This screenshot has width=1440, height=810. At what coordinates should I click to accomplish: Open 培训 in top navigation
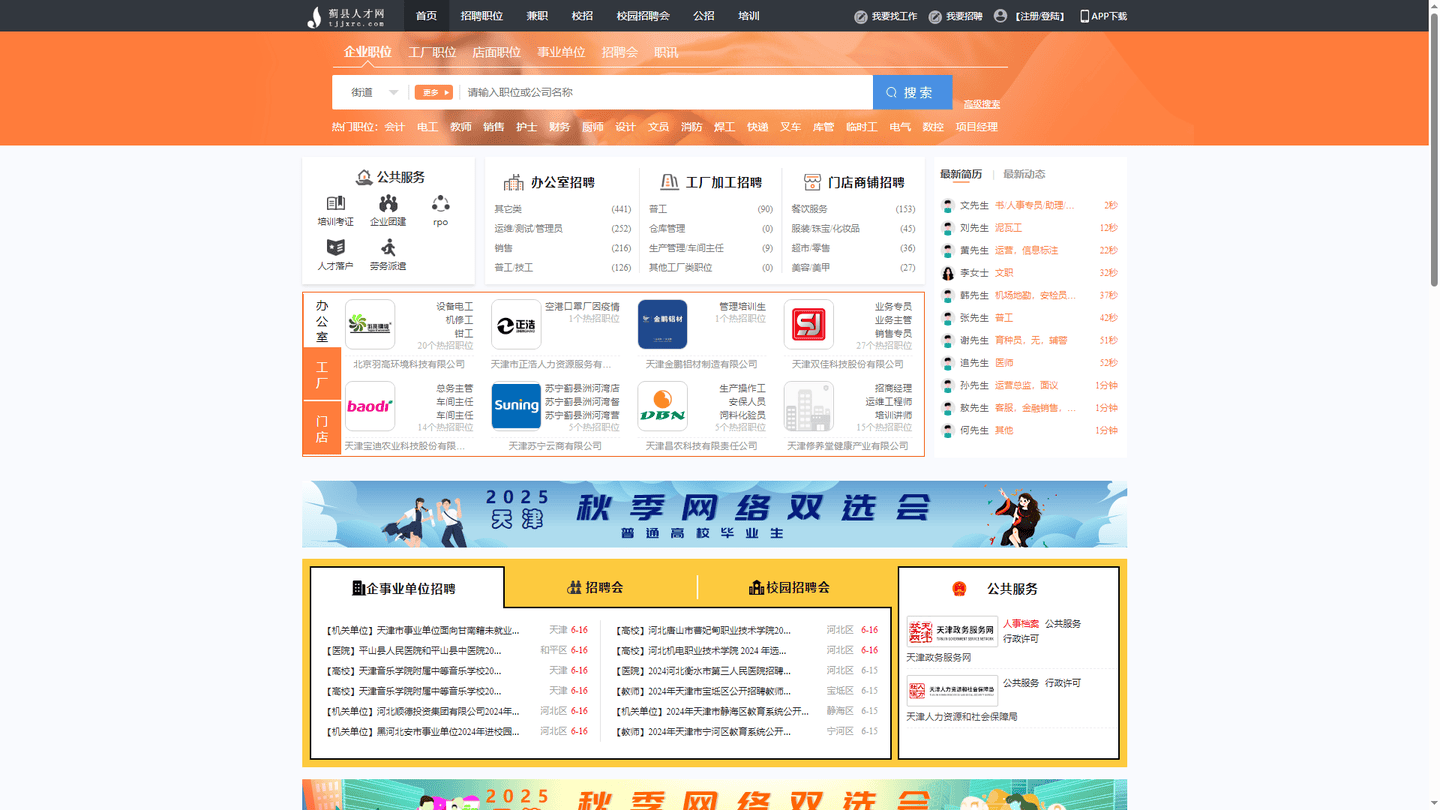pyautogui.click(x=748, y=16)
